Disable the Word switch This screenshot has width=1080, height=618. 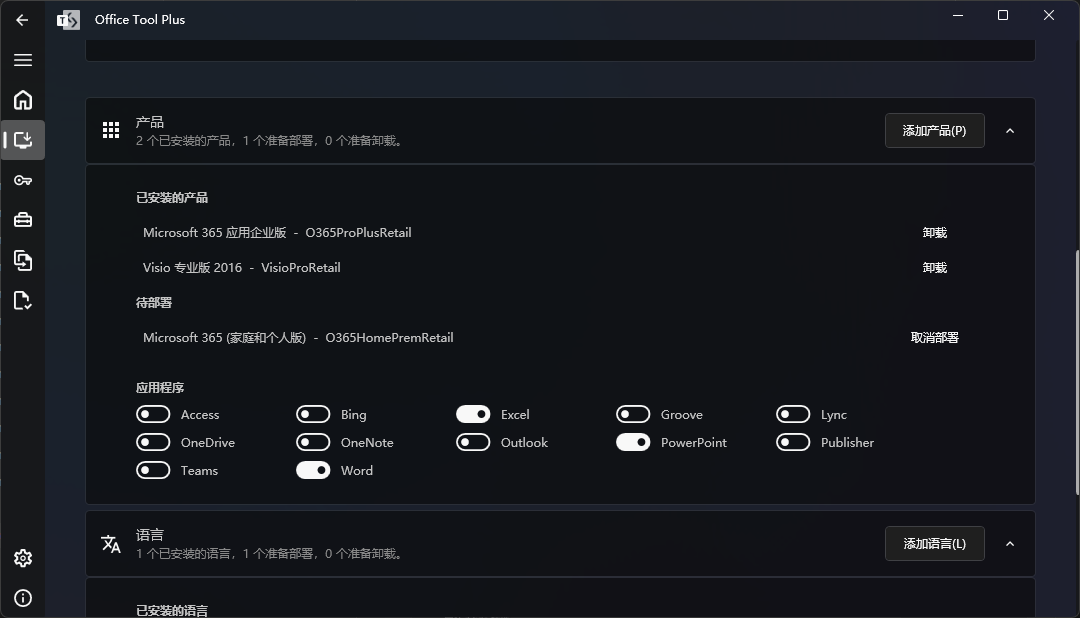tap(313, 471)
